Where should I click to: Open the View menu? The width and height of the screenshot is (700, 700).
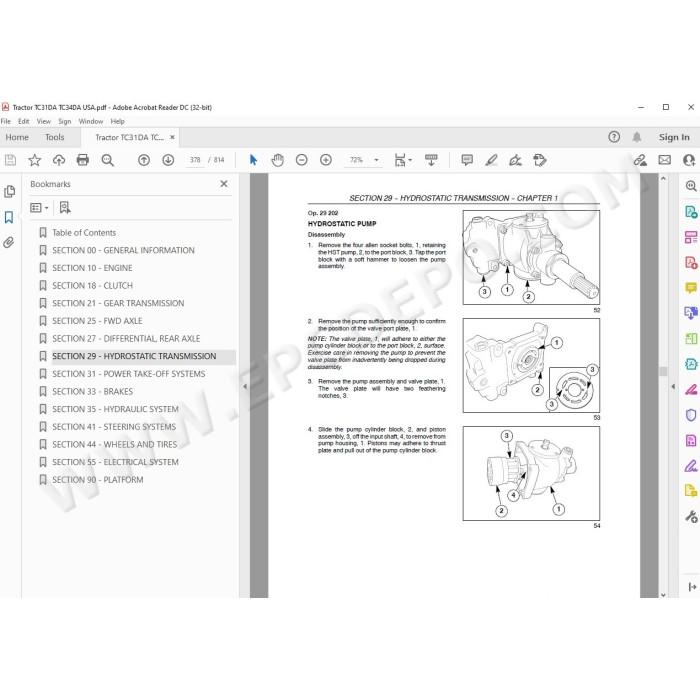(x=44, y=121)
